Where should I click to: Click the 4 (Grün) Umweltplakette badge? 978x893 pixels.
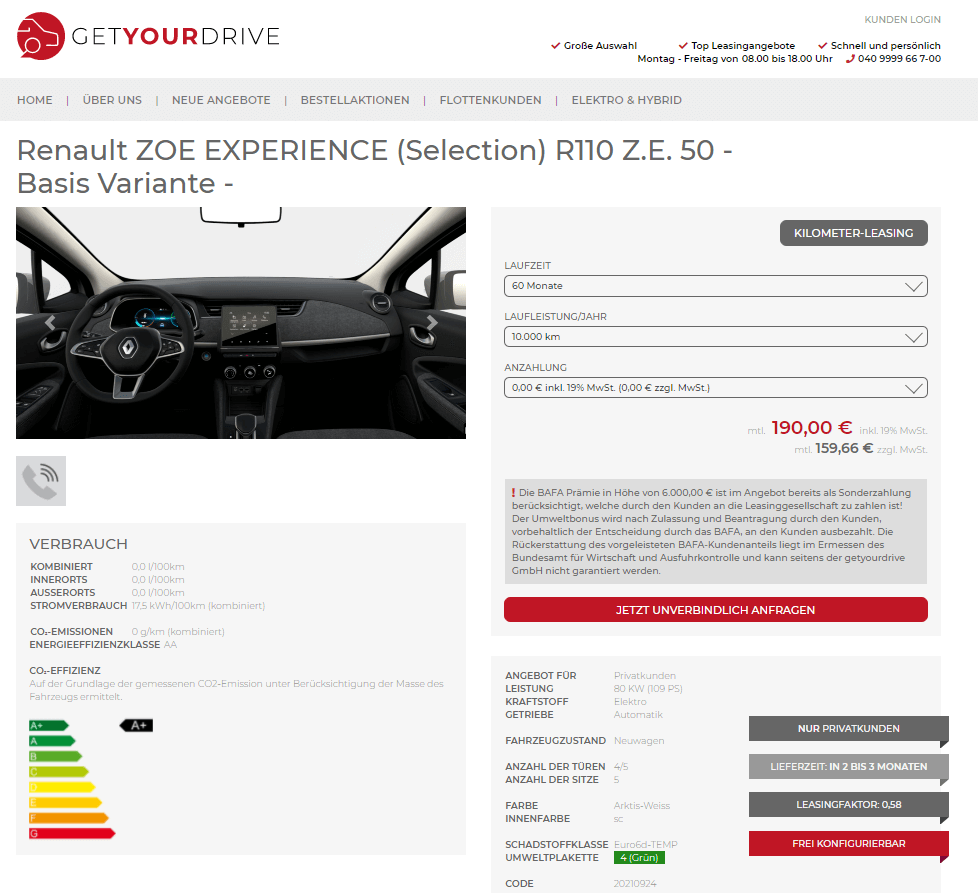639,858
